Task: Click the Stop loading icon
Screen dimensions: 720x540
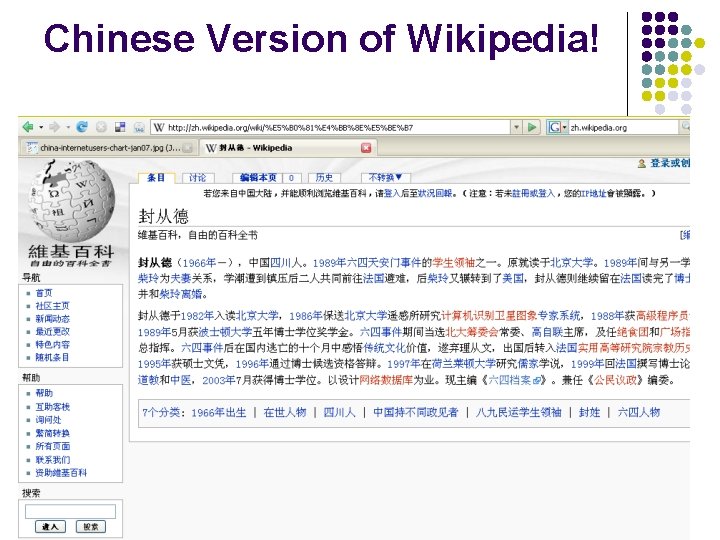Action: pyautogui.click(x=101, y=127)
